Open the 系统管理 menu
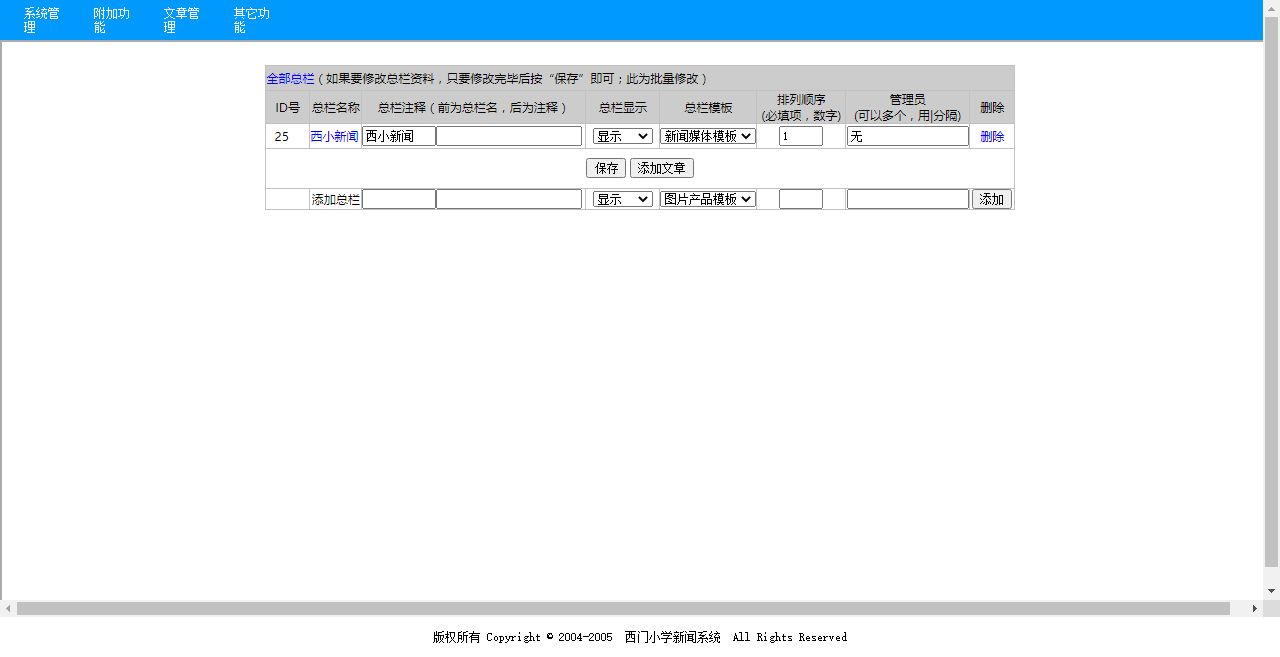Screen dimensions: 1280x657 coord(42,20)
